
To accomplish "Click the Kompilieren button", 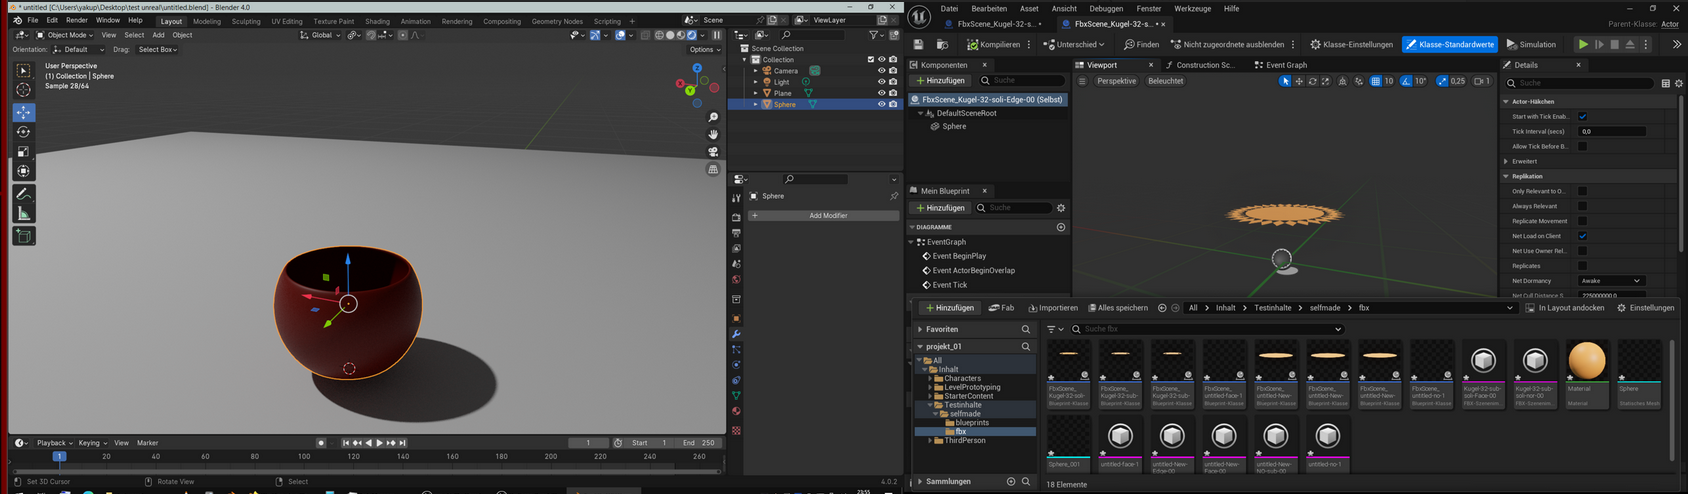I will point(994,44).
